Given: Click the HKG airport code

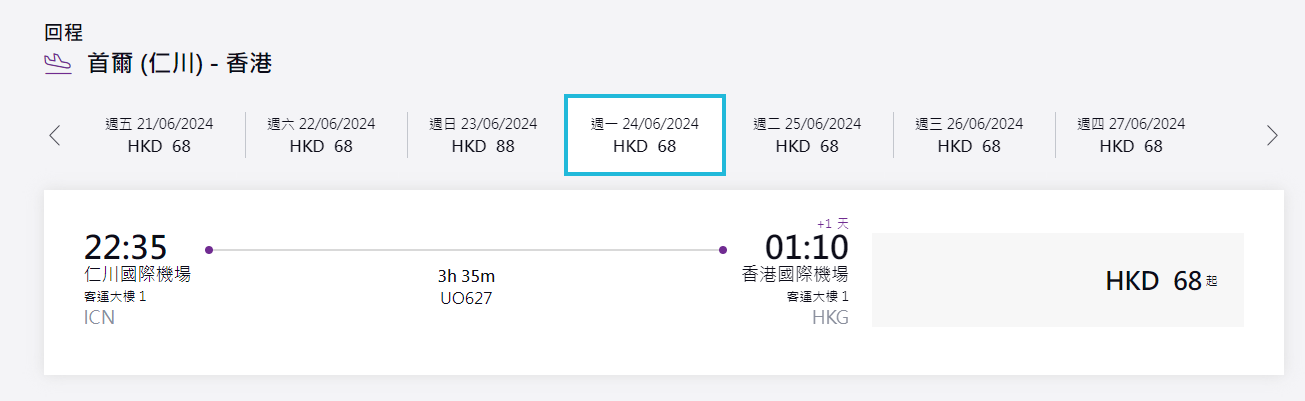Looking at the screenshot, I should [828, 318].
